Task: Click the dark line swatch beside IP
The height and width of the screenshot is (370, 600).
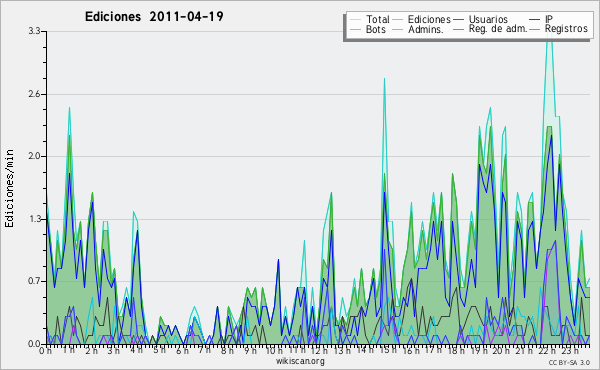Action: pyautogui.click(x=535, y=20)
